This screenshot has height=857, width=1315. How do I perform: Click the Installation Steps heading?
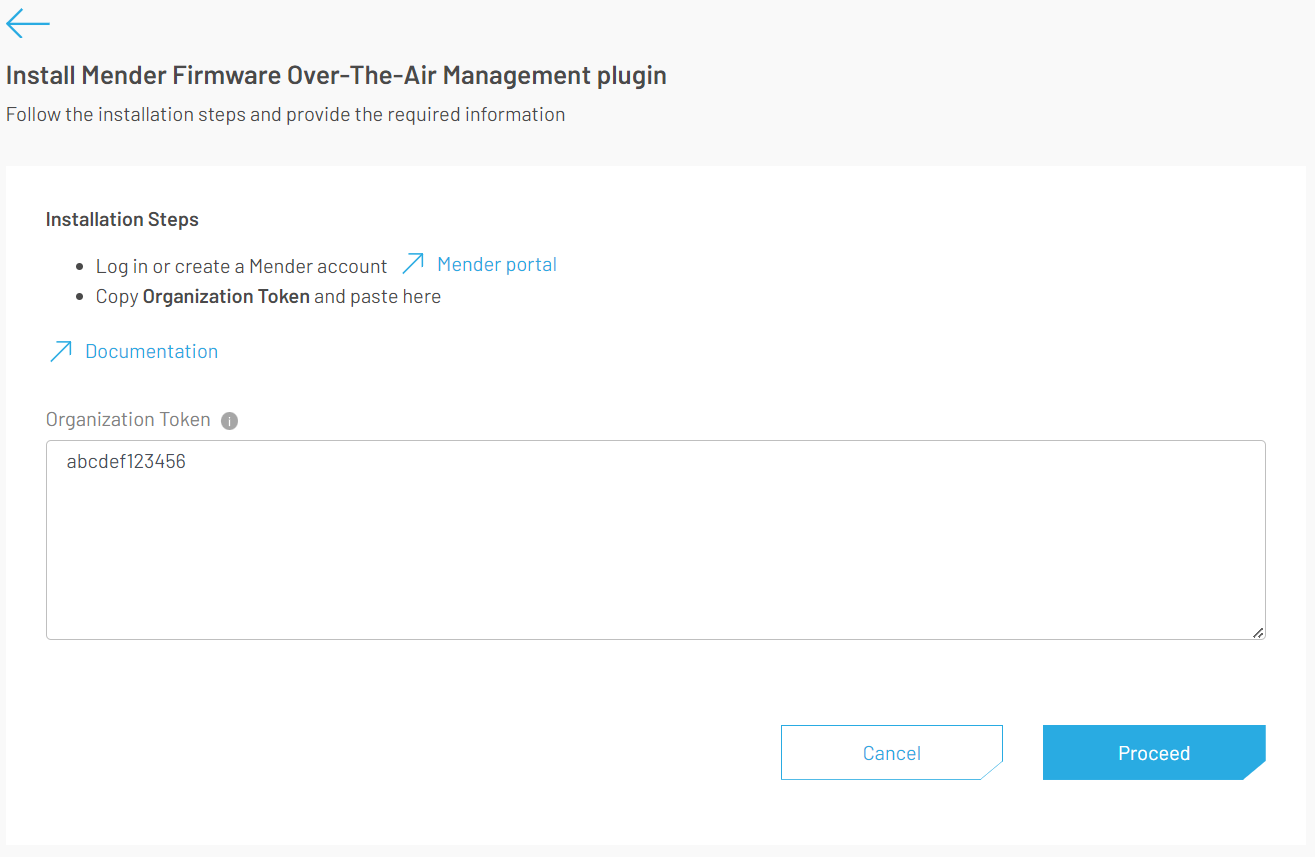(x=122, y=219)
